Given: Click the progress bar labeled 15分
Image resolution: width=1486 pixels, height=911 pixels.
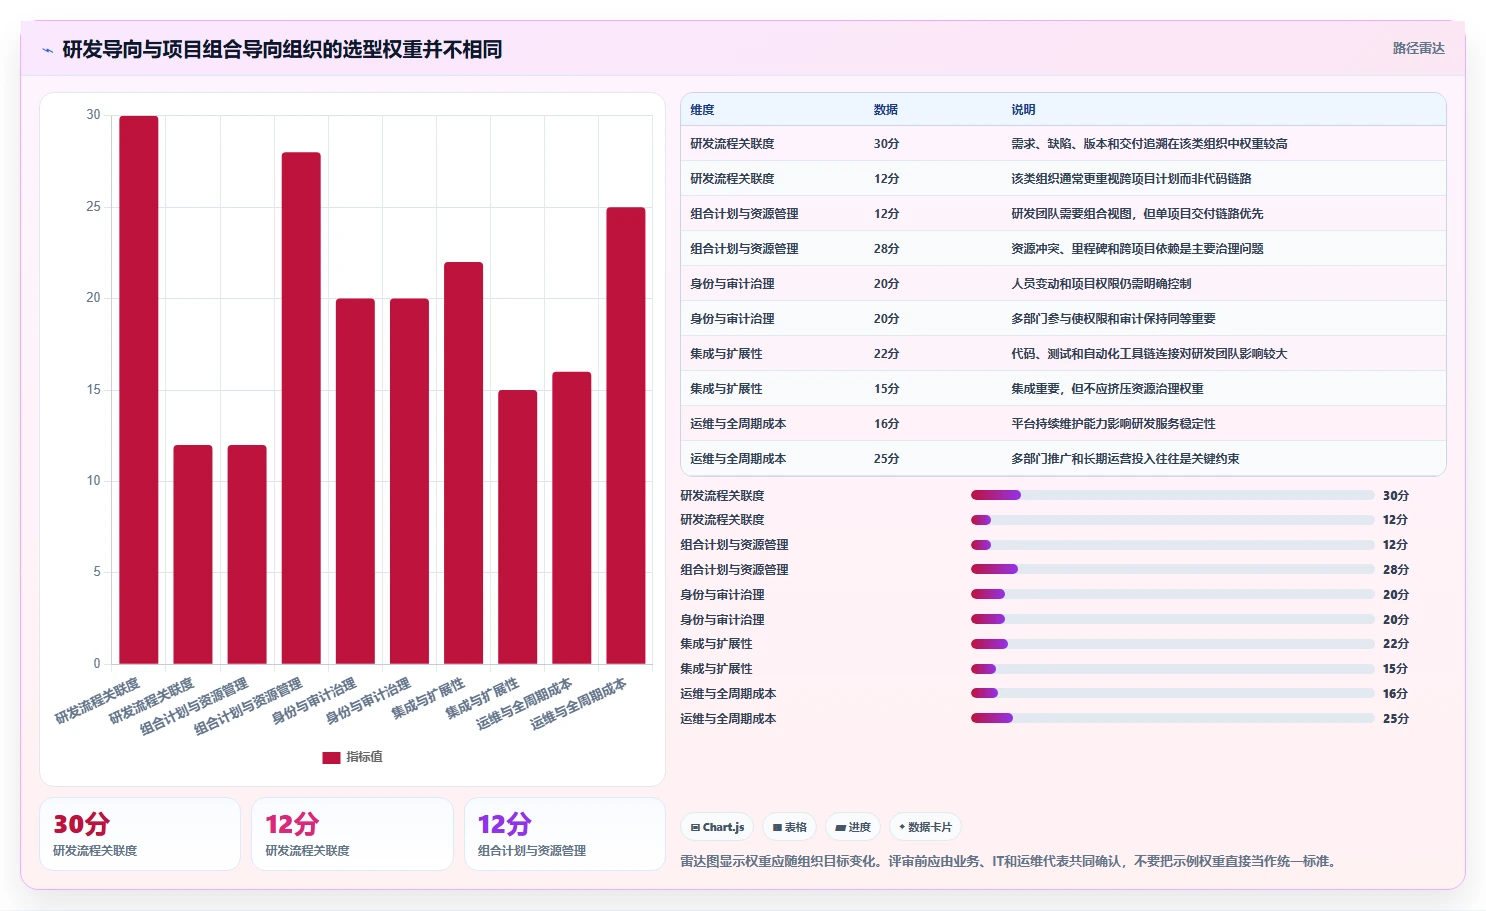Looking at the screenshot, I should (1172, 669).
